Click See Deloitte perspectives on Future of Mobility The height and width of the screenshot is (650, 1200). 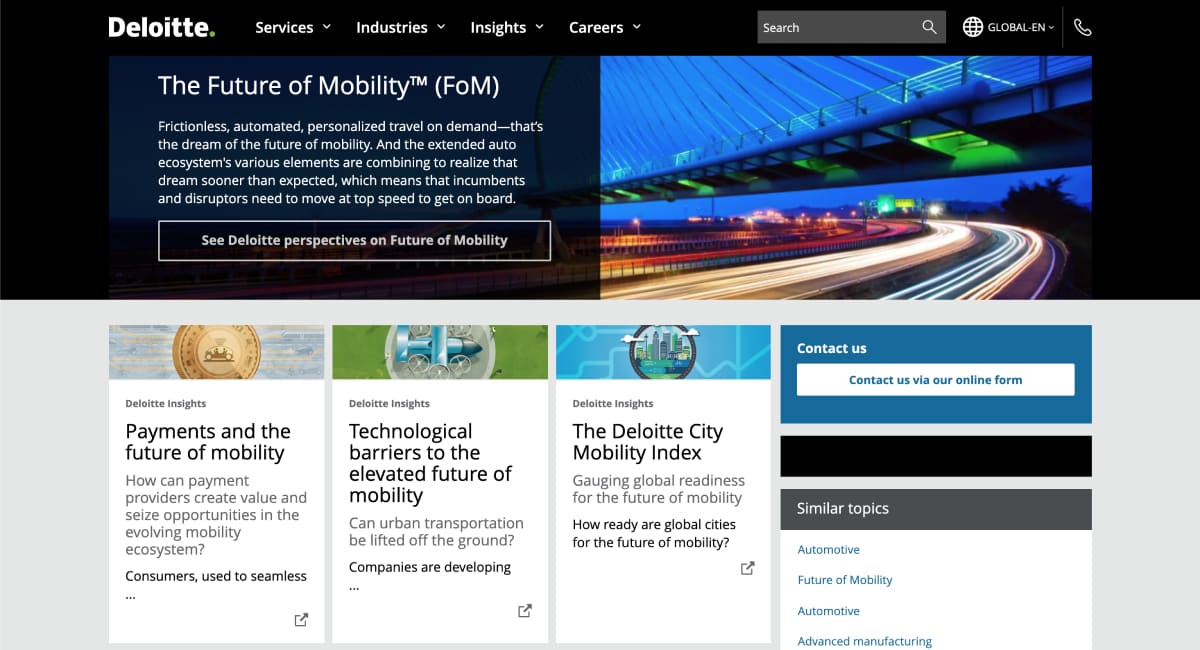point(354,240)
